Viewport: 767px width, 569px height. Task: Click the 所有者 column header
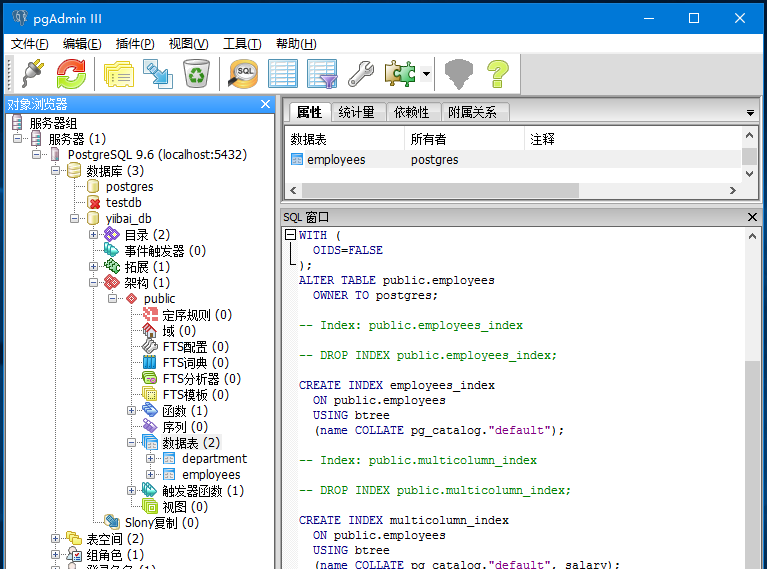click(465, 139)
